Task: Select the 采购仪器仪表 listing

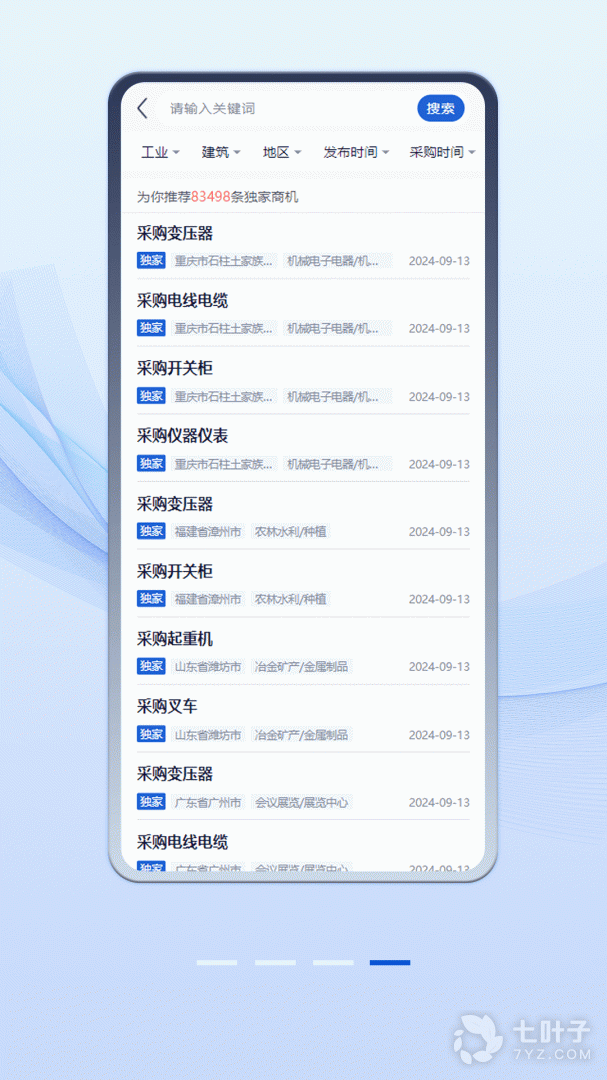Action: pyautogui.click(x=182, y=435)
